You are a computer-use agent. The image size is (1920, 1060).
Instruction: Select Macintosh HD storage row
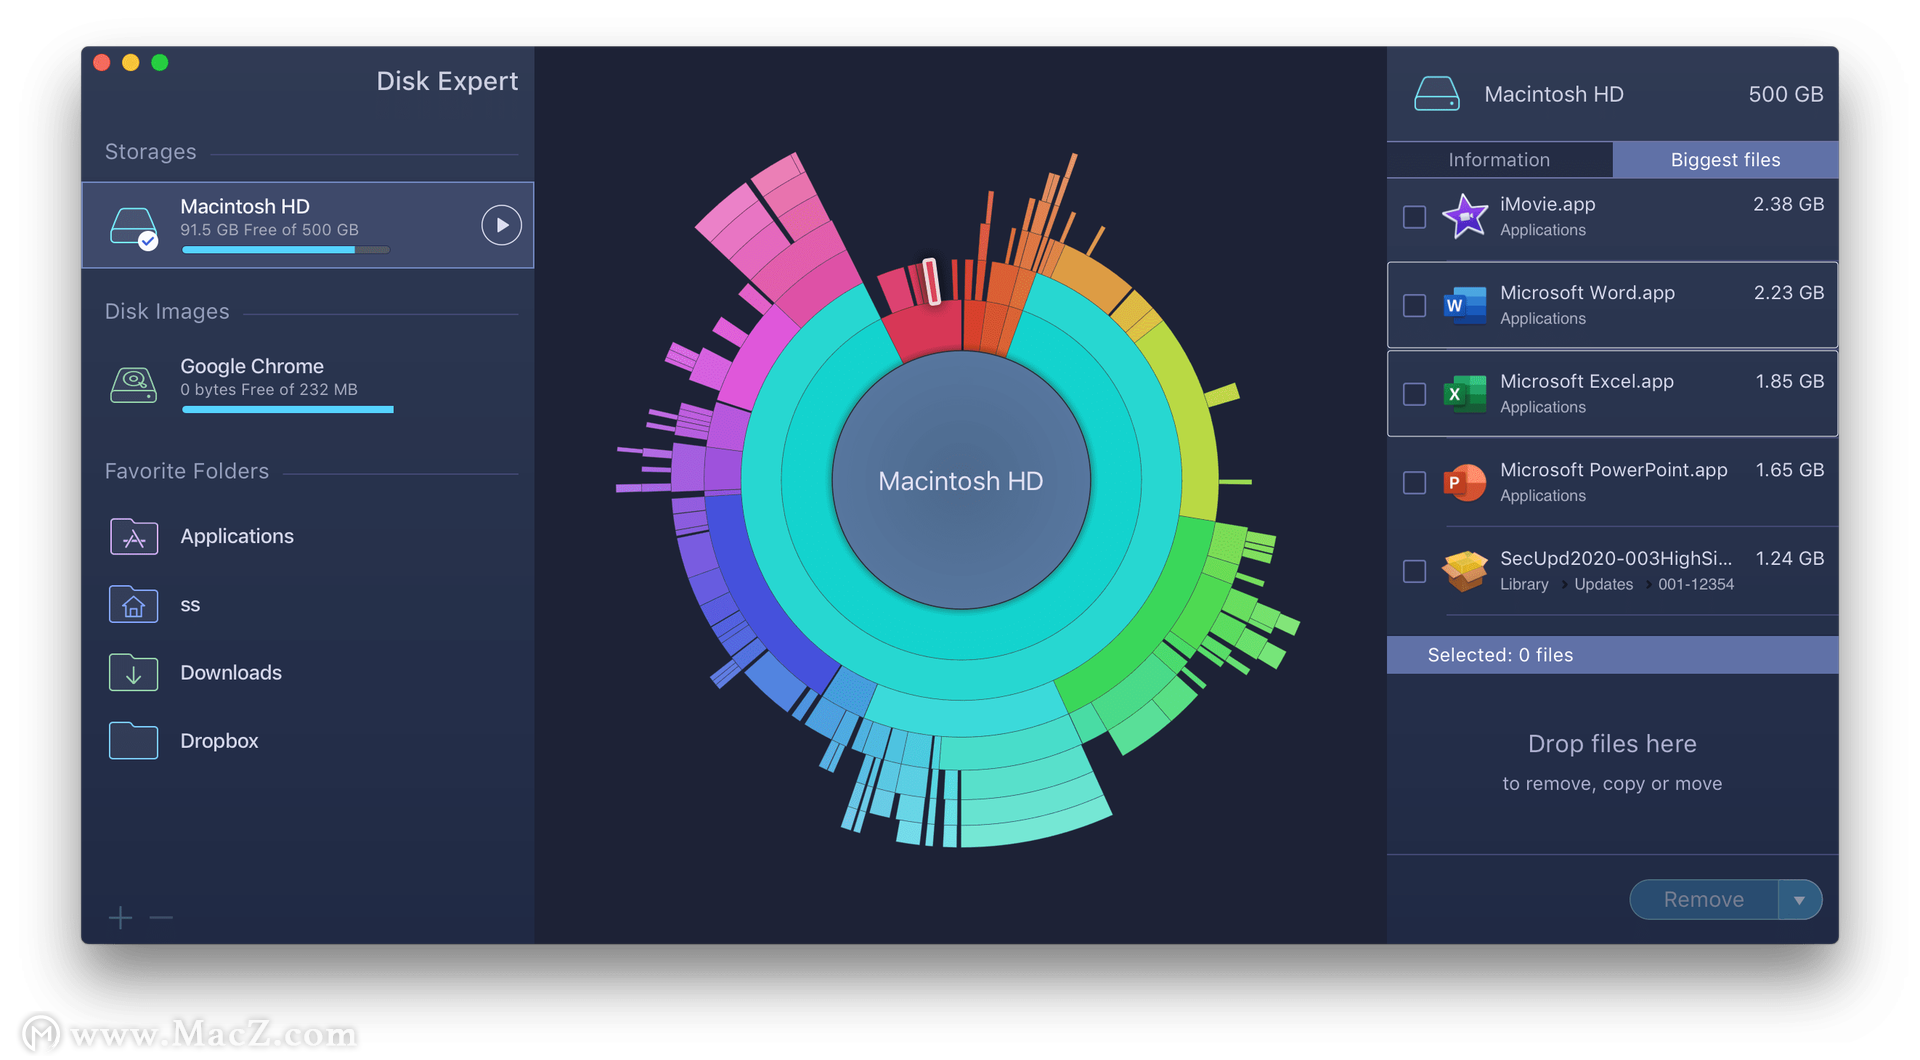tap(308, 225)
